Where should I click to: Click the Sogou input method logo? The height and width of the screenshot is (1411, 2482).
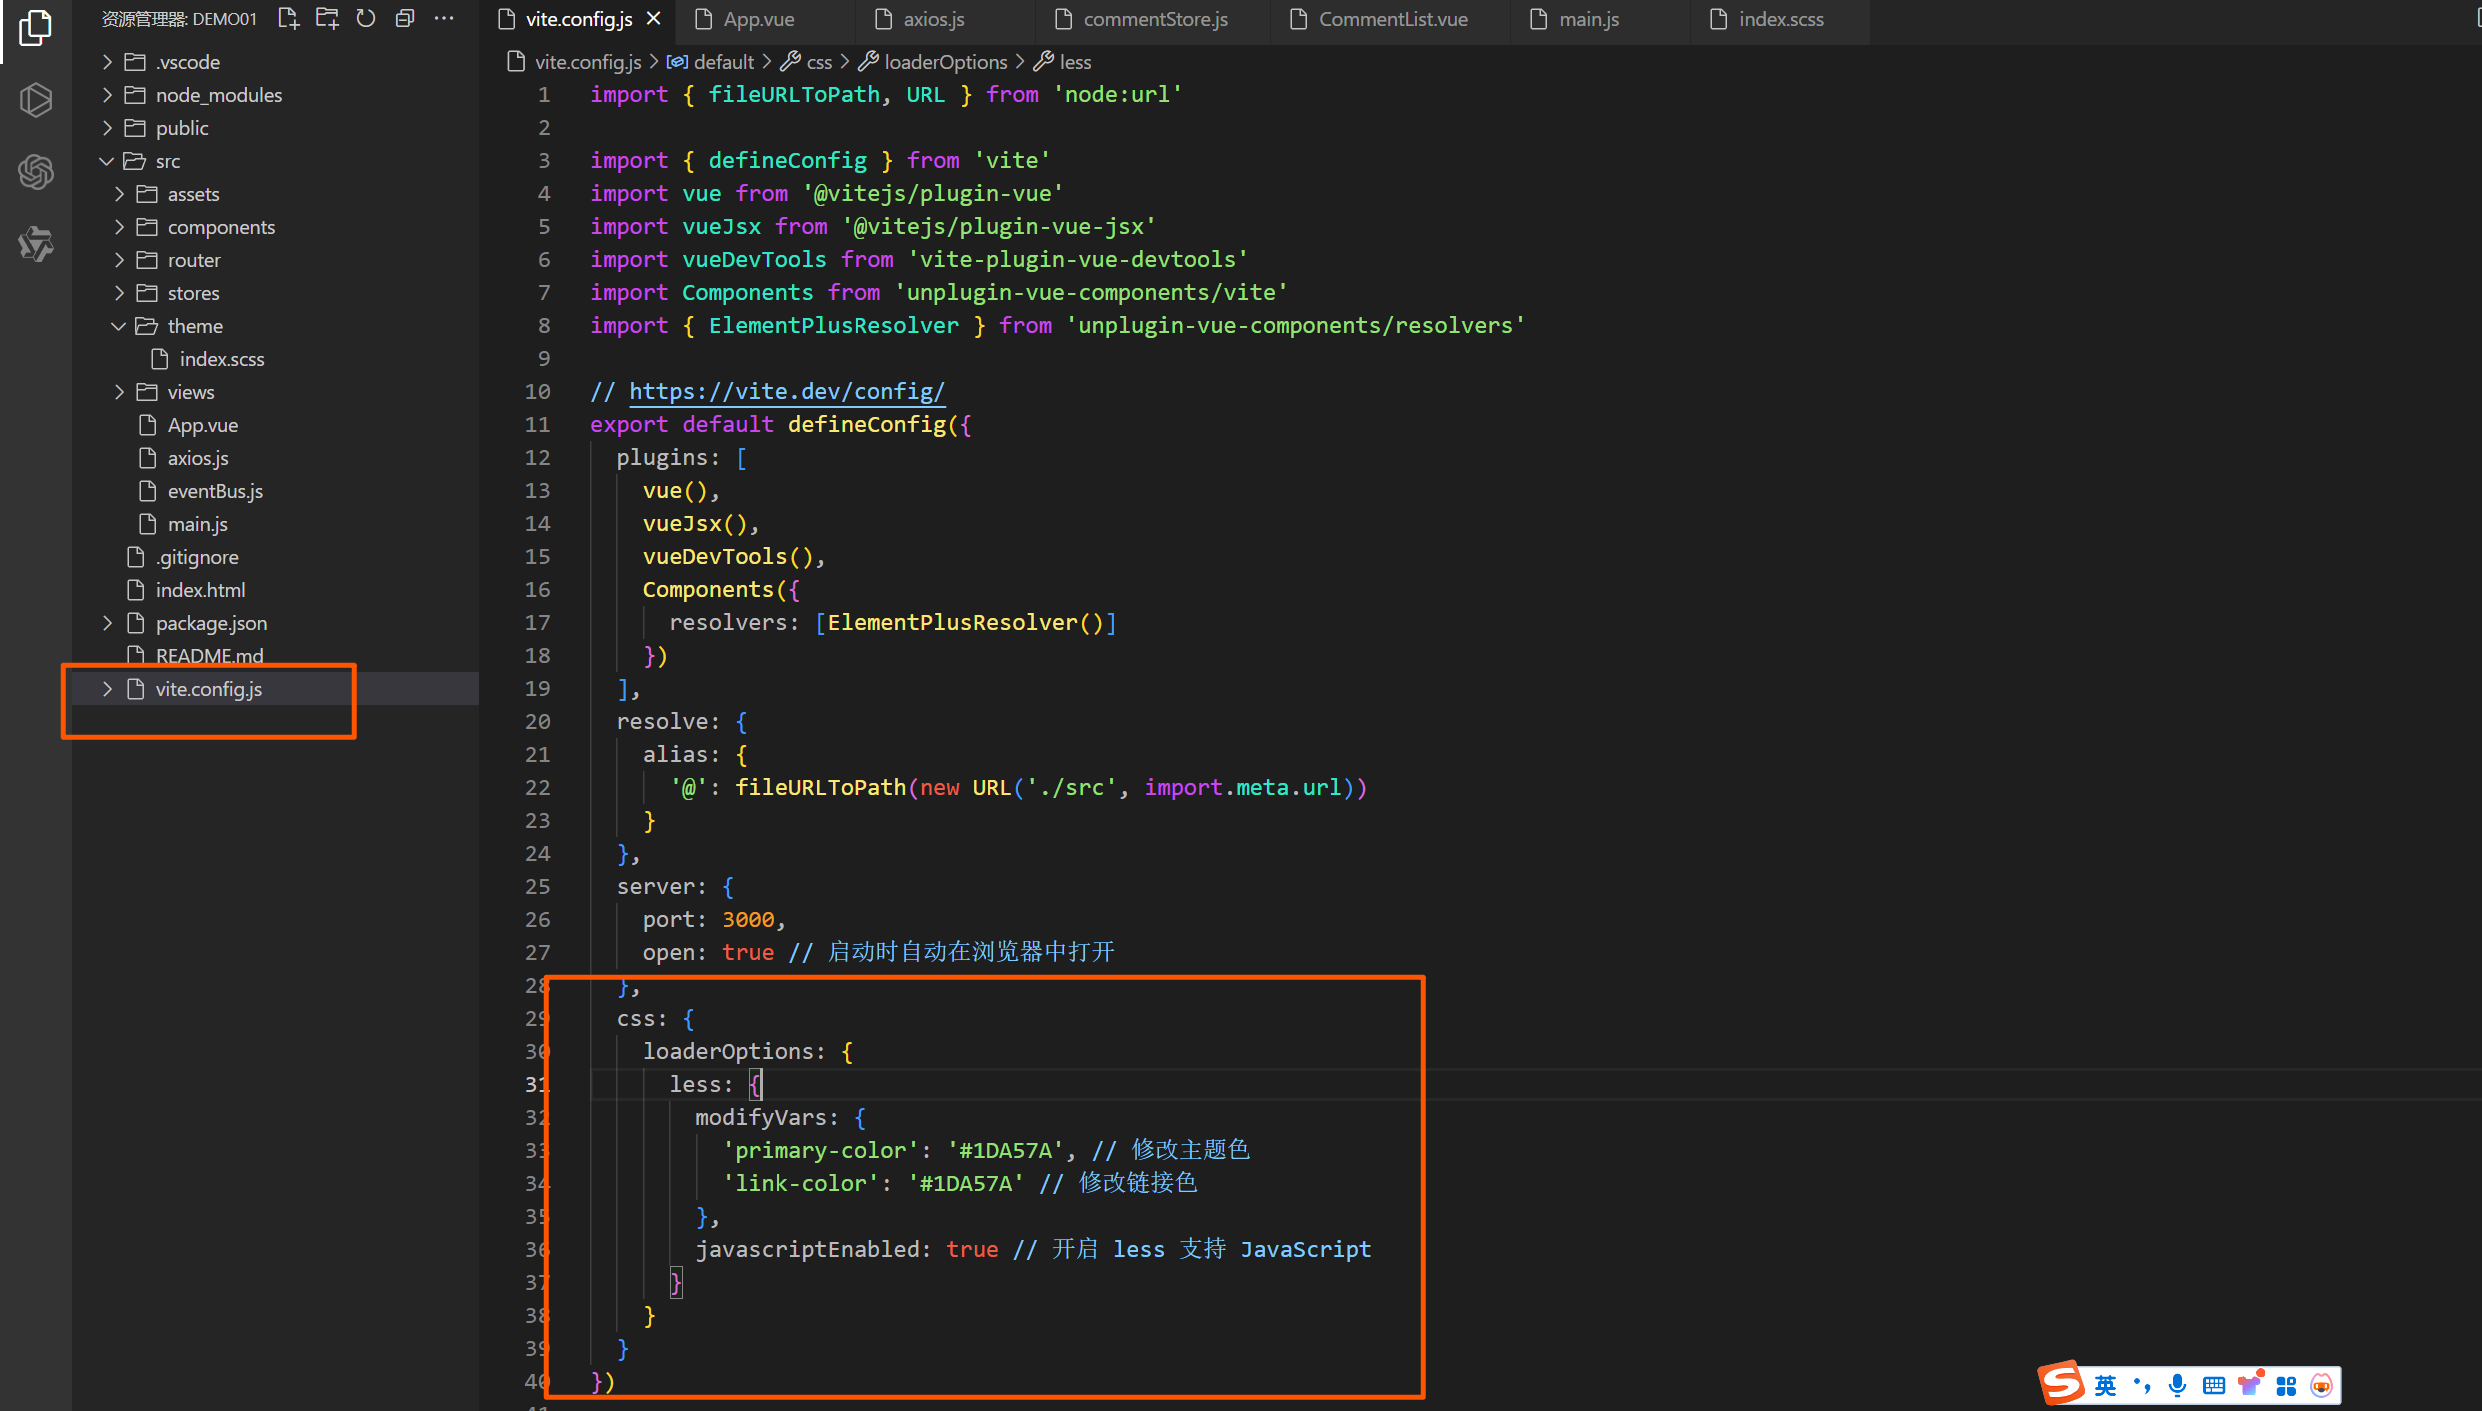pyautogui.click(x=2062, y=1384)
